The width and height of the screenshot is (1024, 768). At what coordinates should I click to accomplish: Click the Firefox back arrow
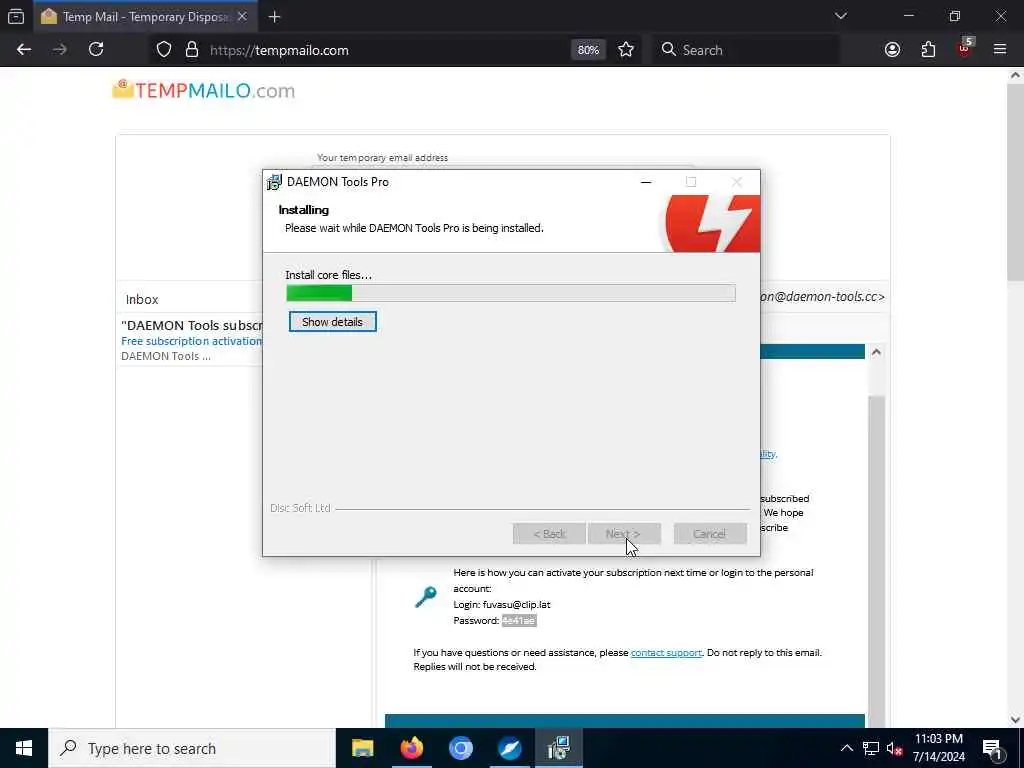point(24,50)
